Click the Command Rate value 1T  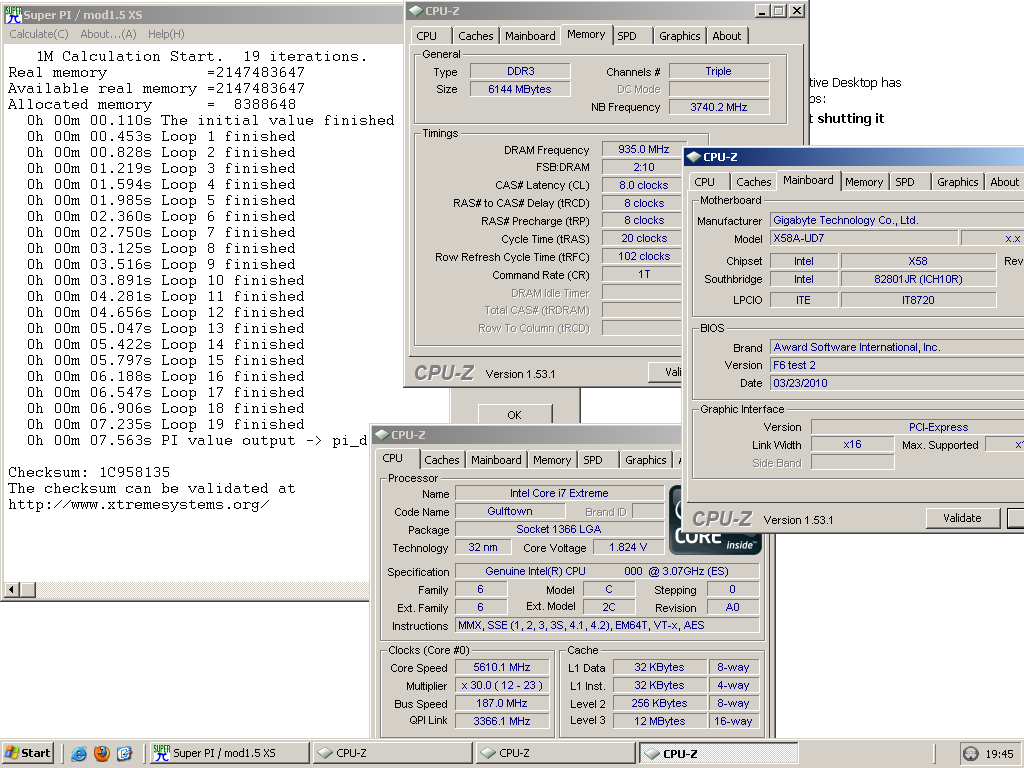[644, 274]
